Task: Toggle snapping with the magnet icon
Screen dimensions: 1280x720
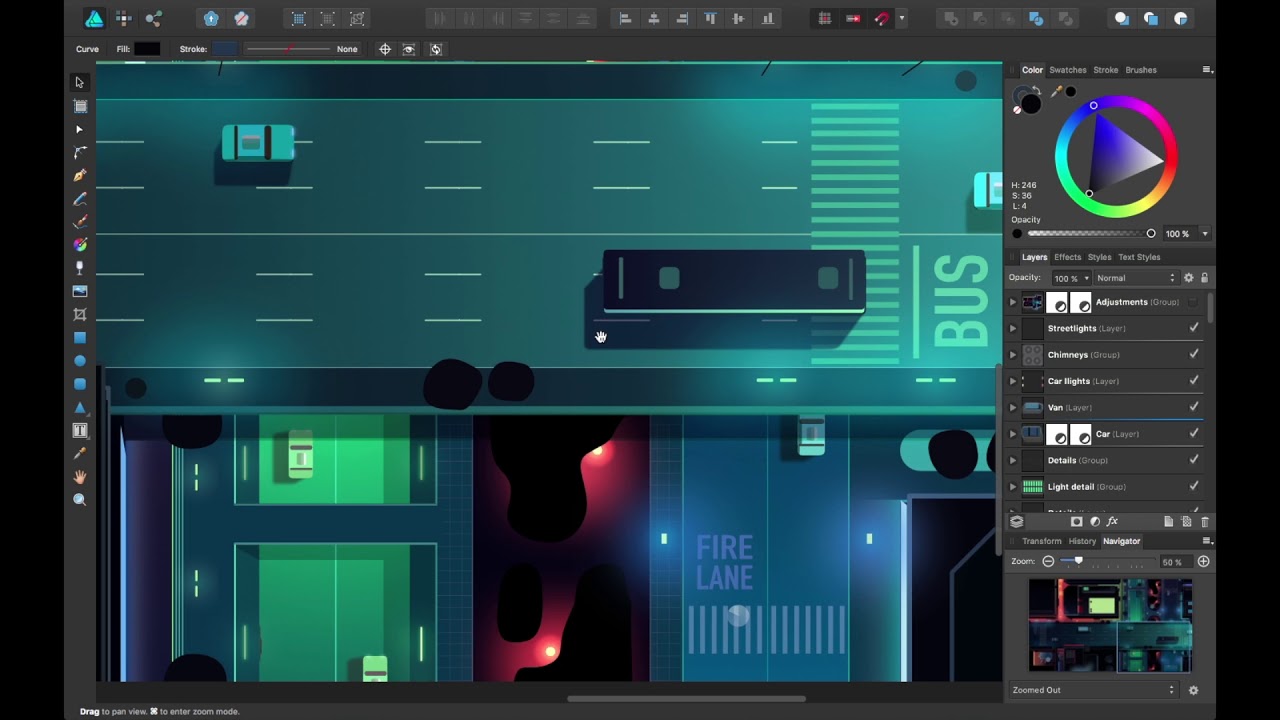Action: 881,18
